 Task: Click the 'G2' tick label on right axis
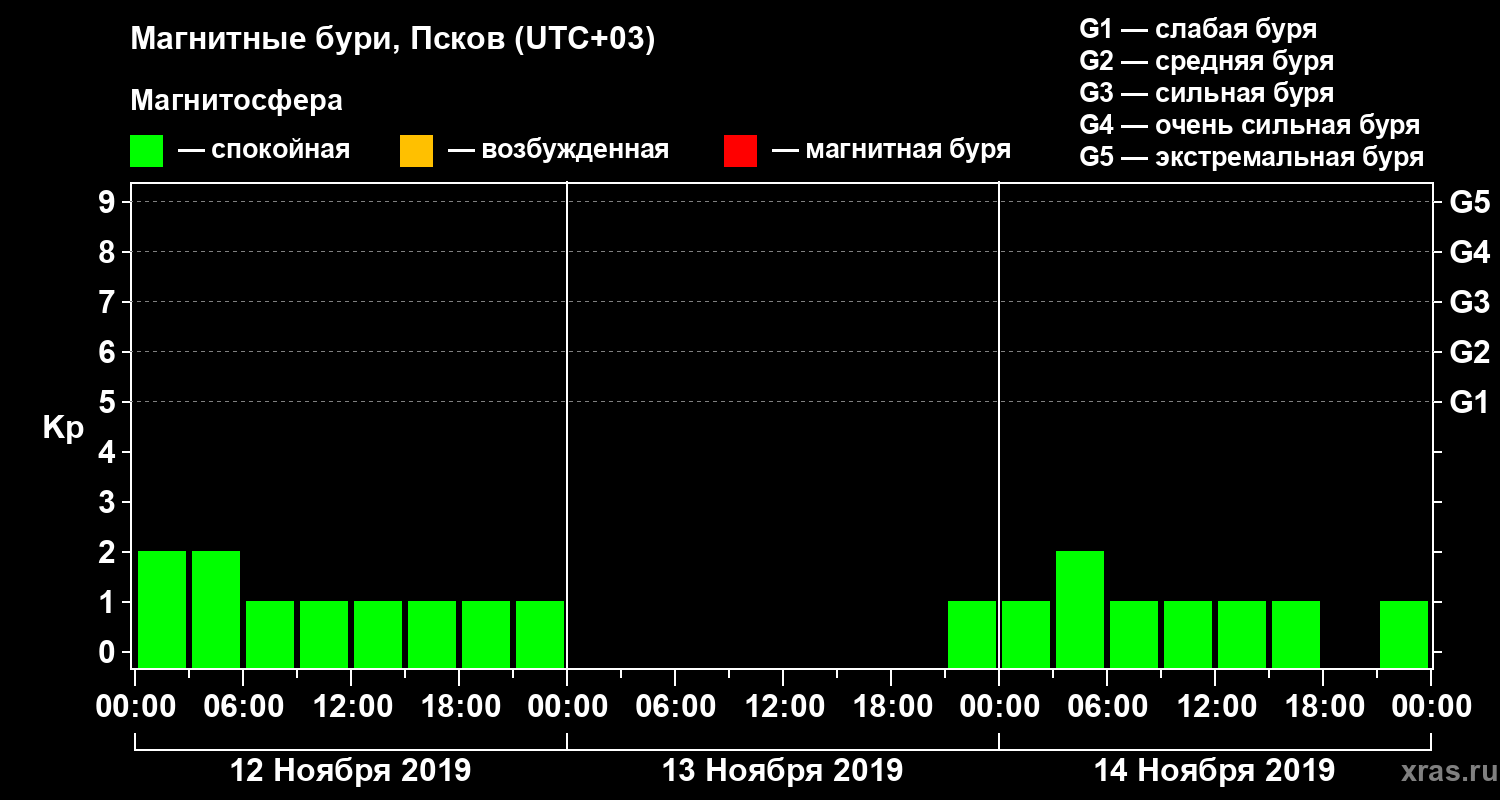pos(1469,352)
